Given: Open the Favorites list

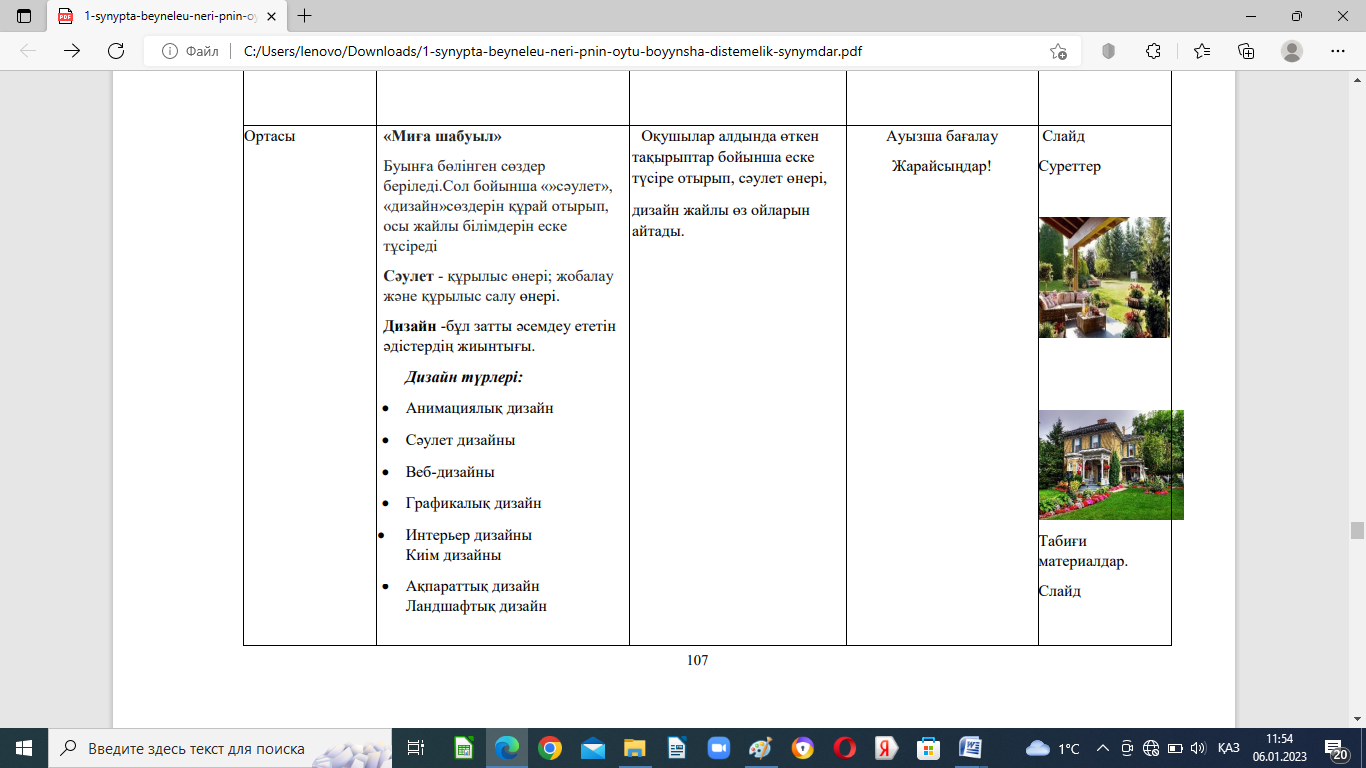Looking at the screenshot, I should coord(1201,51).
